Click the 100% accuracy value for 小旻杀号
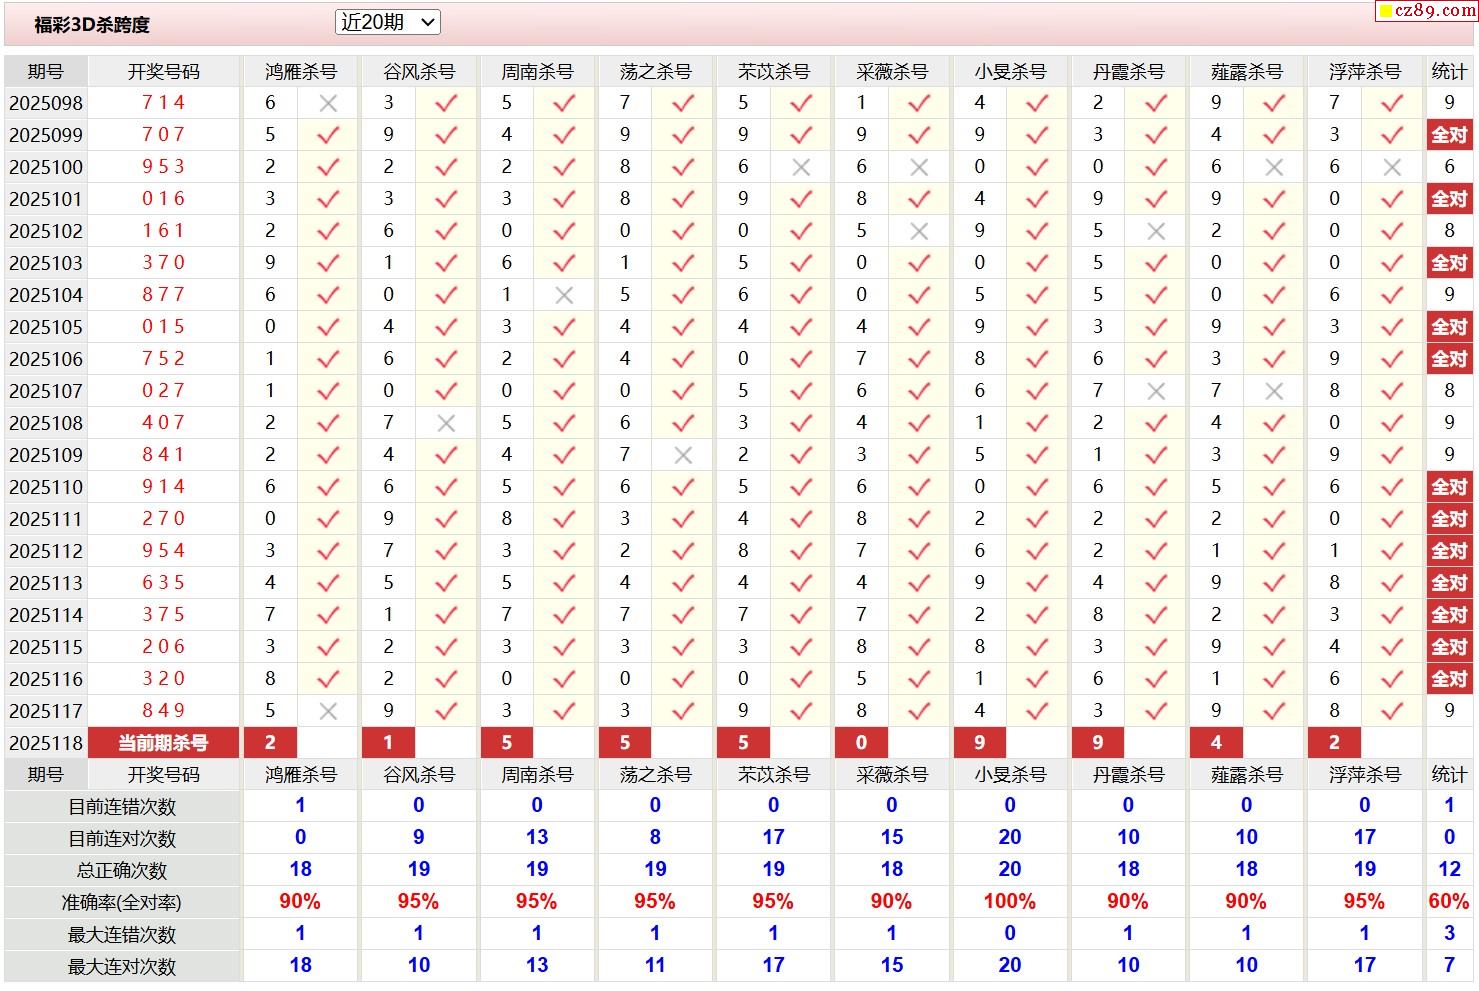This screenshot has width=1479, height=991. 1010,902
